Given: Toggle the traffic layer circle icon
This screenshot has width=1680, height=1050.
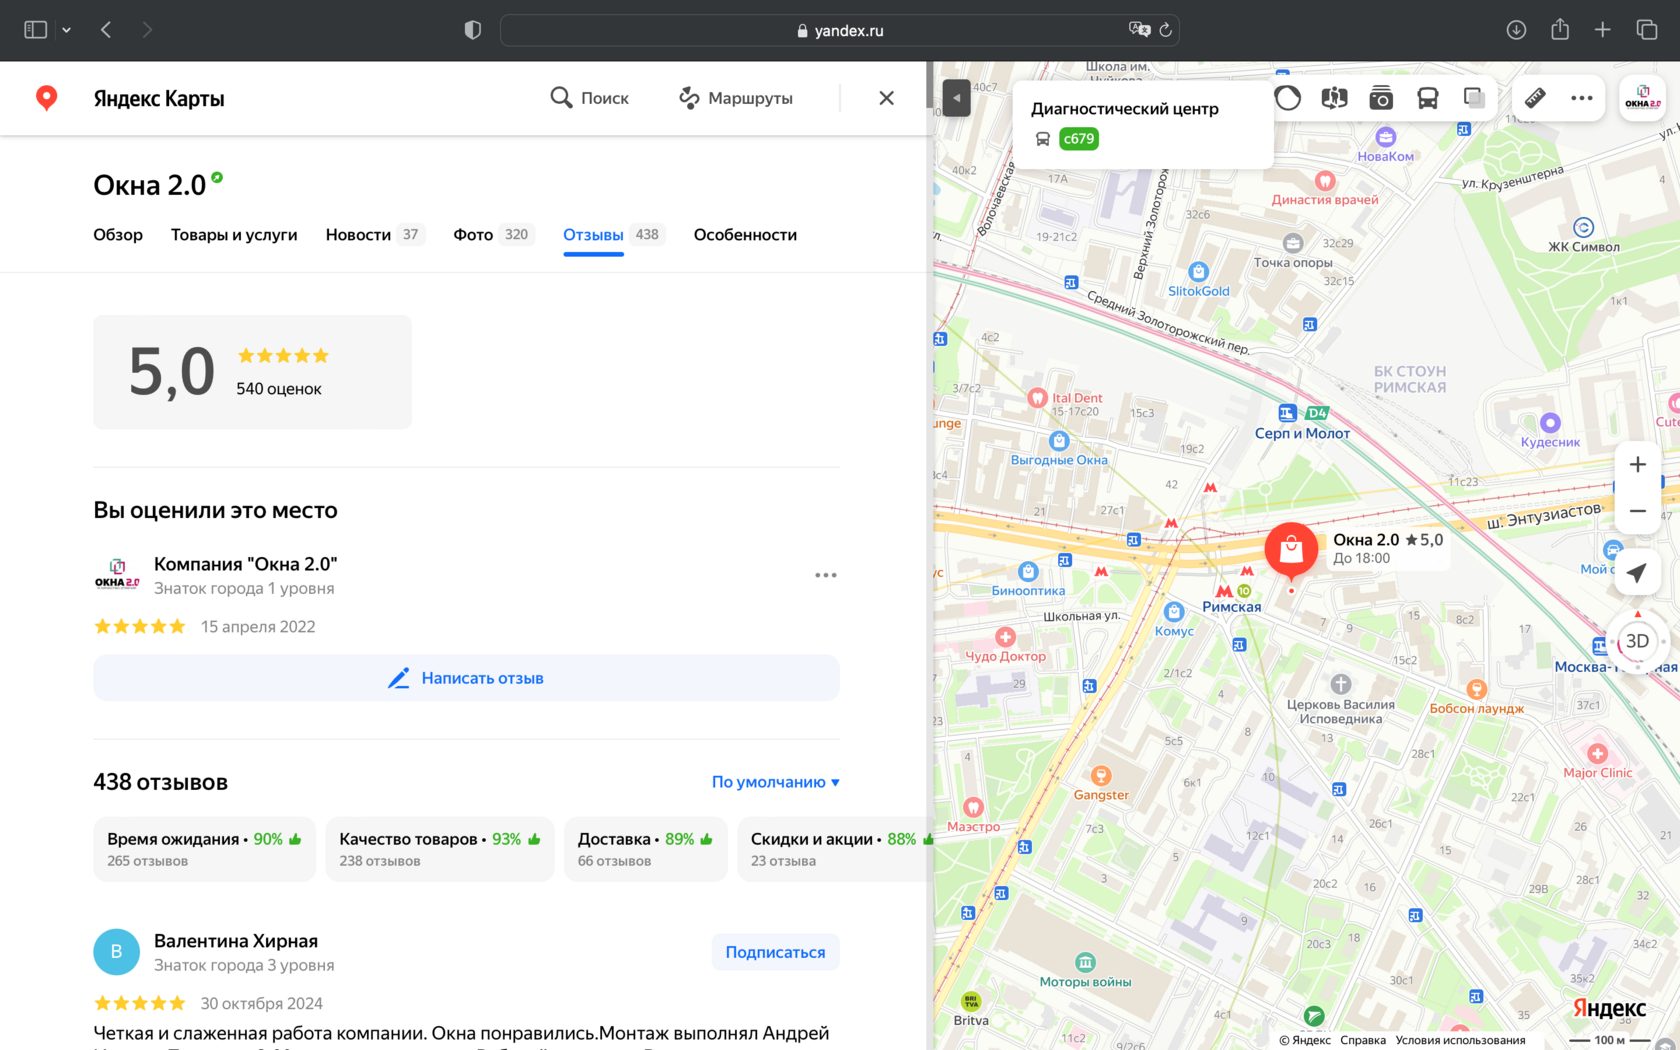Looking at the screenshot, I should pyautogui.click(x=1288, y=98).
